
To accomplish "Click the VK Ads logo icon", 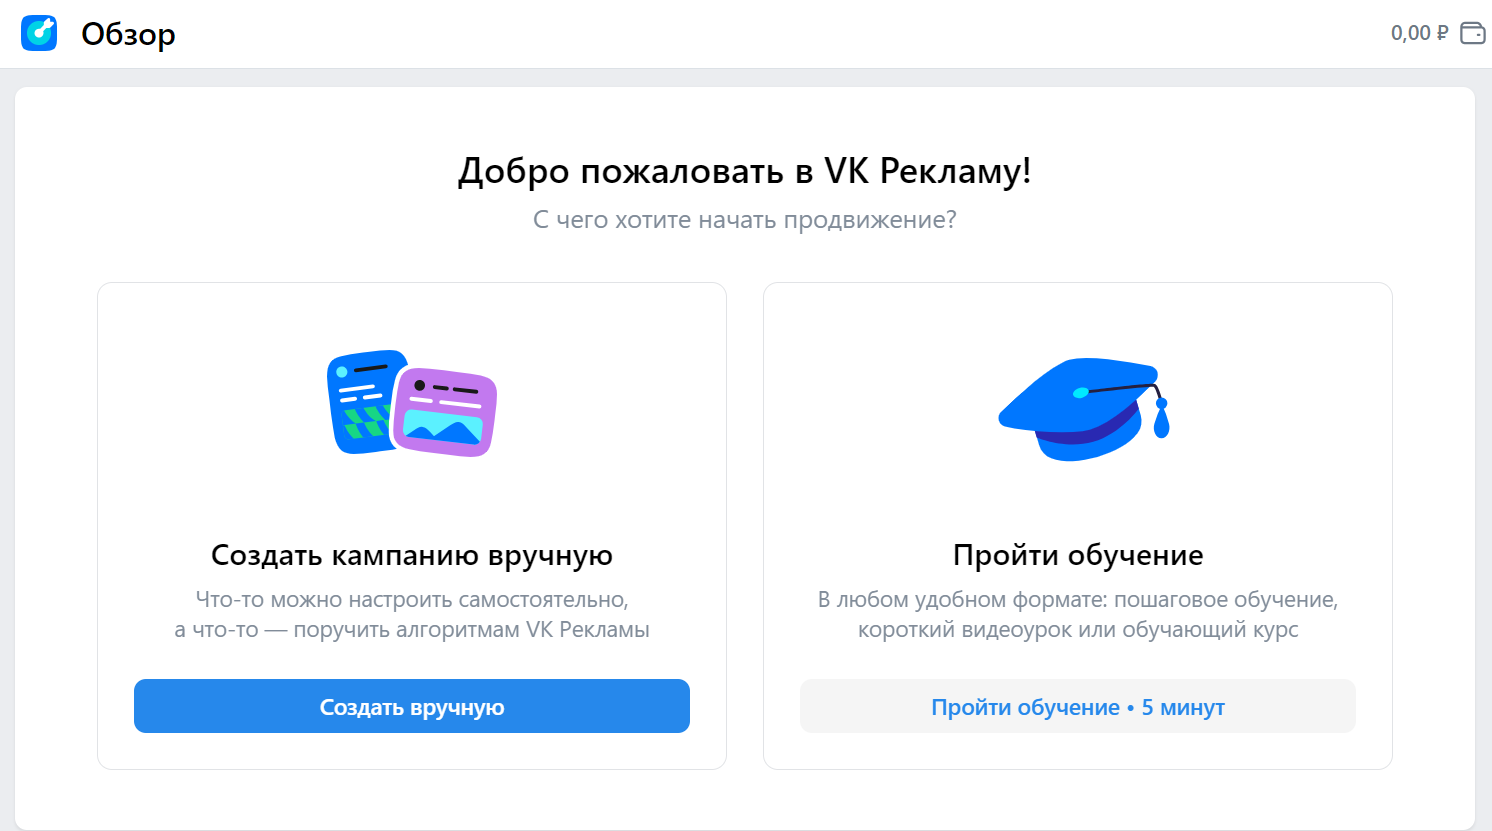I will click(39, 33).
